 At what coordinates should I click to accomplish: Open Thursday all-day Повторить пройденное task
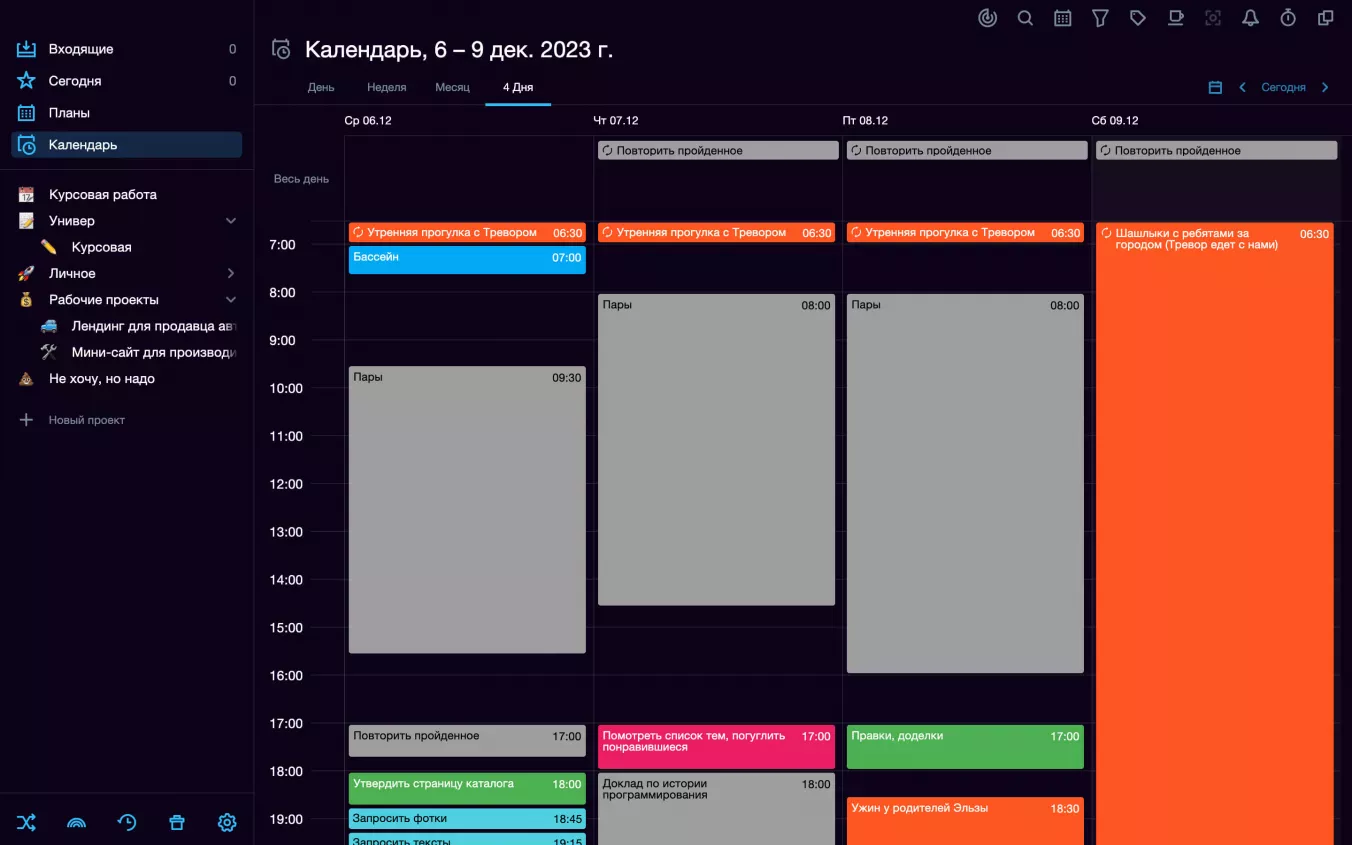point(718,150)
